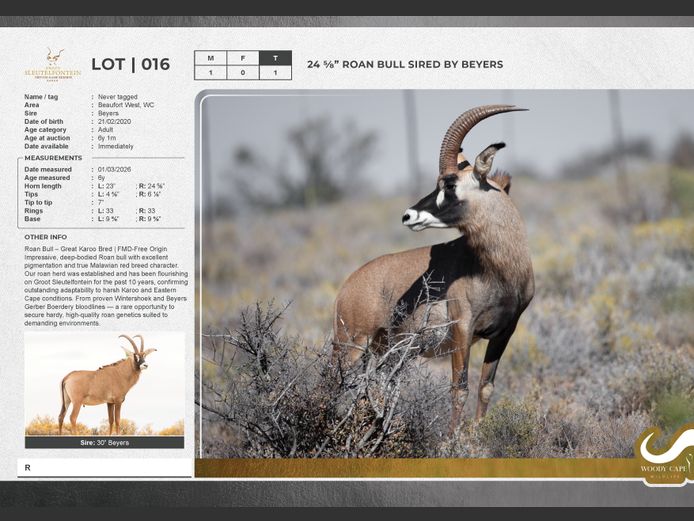The height and width of the screenshot is (521, 694).
Task: Click the F column header cell
Action: pyautogui.click(x=243, y=58)
